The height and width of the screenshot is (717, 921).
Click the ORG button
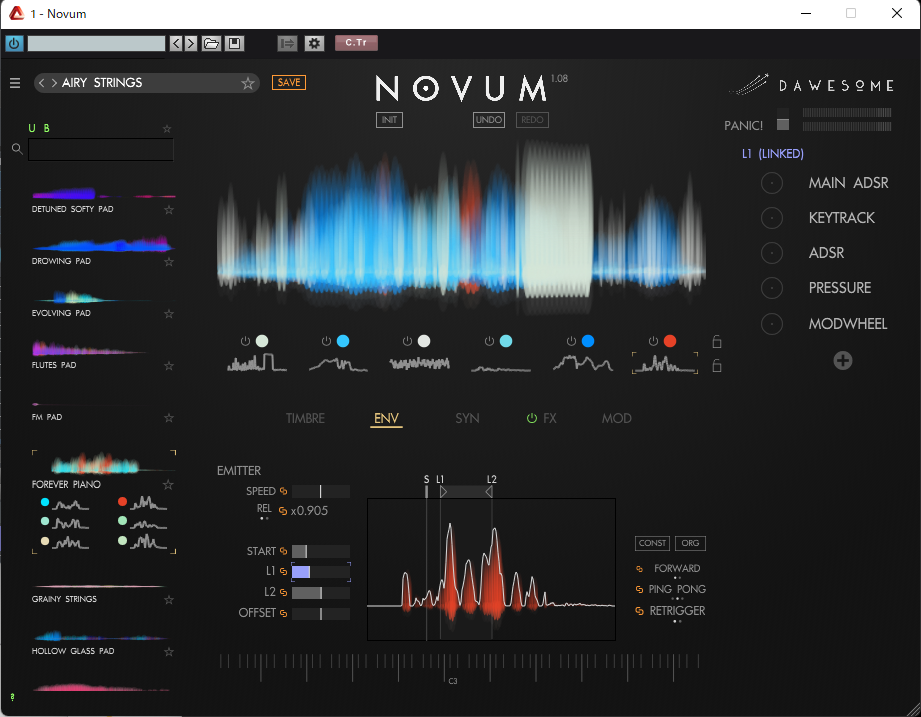[x=690, y=543]
